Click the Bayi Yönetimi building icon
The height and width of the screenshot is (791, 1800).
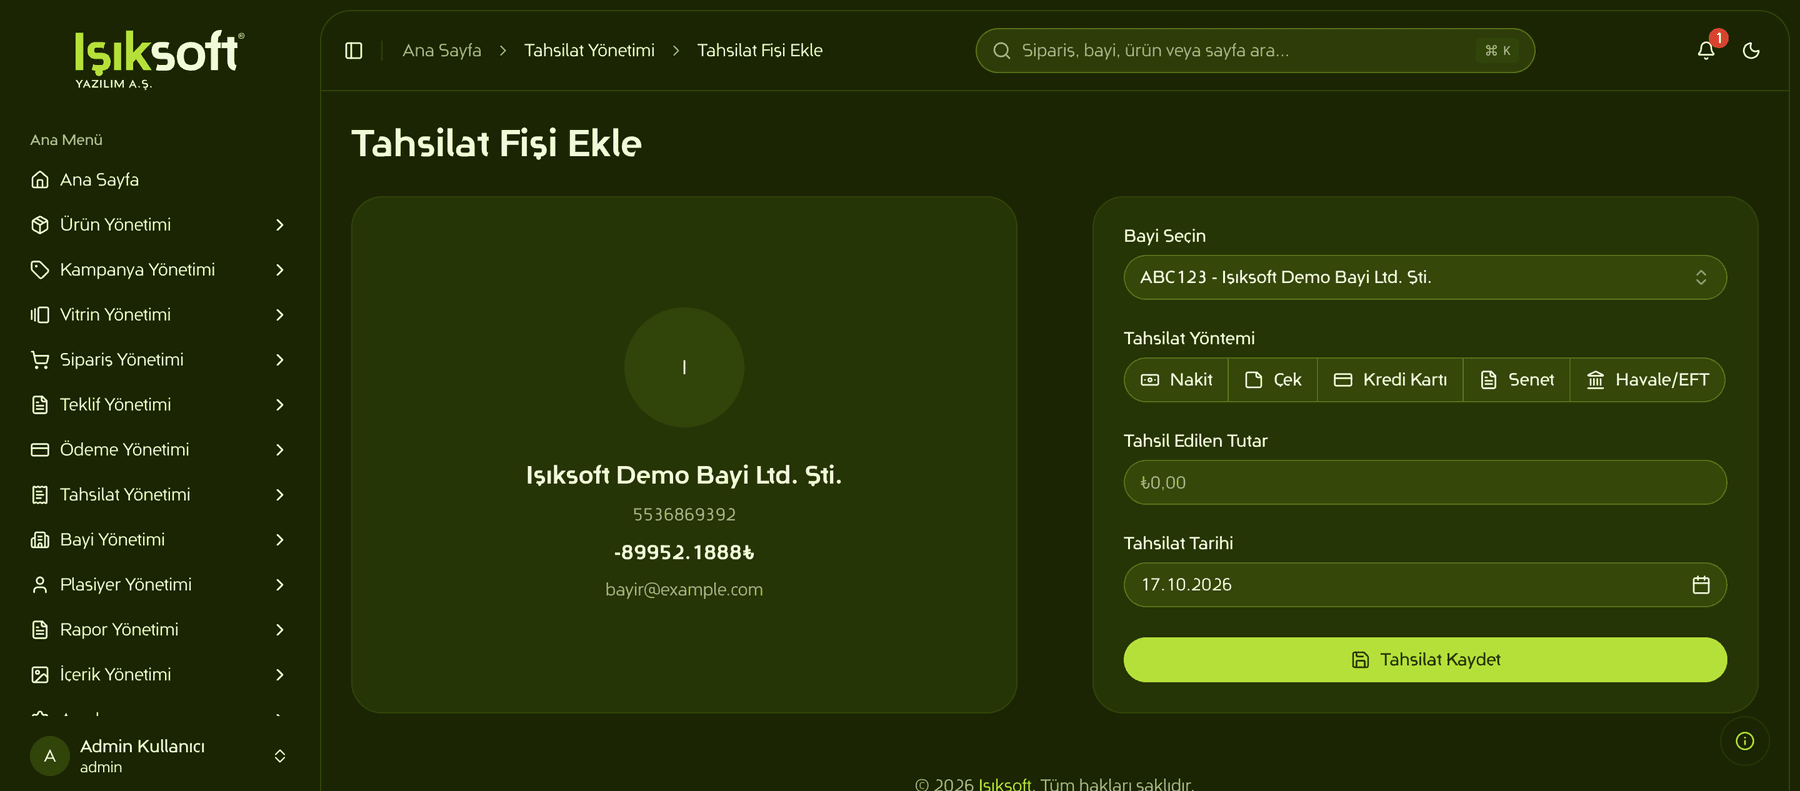coord(40,540)
